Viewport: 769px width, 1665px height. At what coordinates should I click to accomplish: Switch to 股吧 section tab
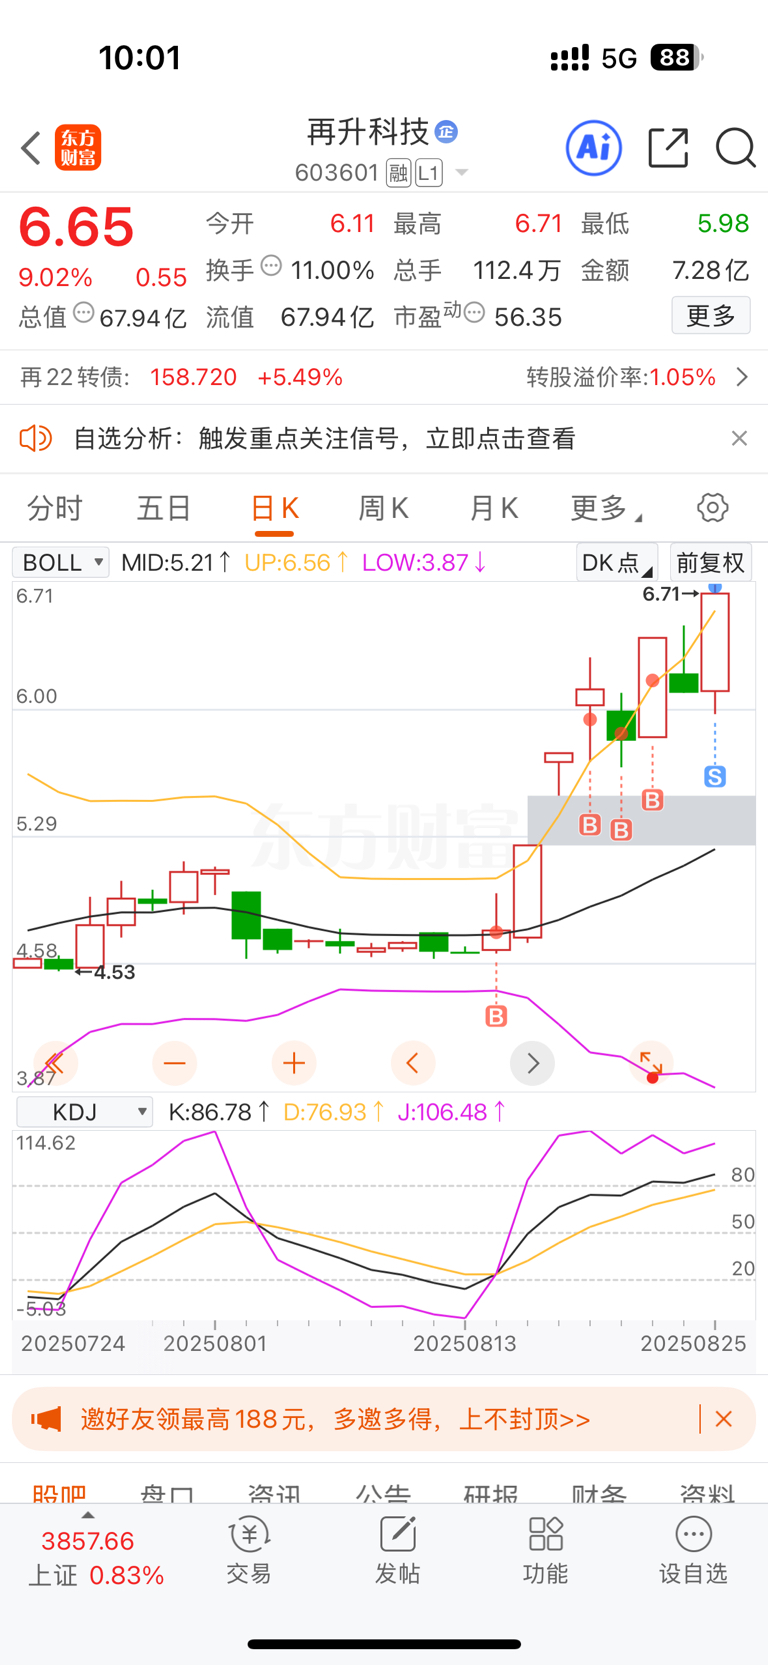[x=59, y=1493]
